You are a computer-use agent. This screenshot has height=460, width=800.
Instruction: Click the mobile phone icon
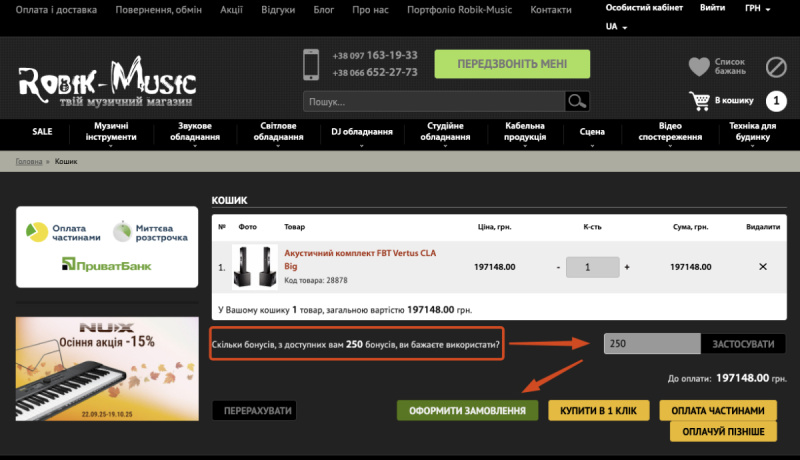click(312, 64)
